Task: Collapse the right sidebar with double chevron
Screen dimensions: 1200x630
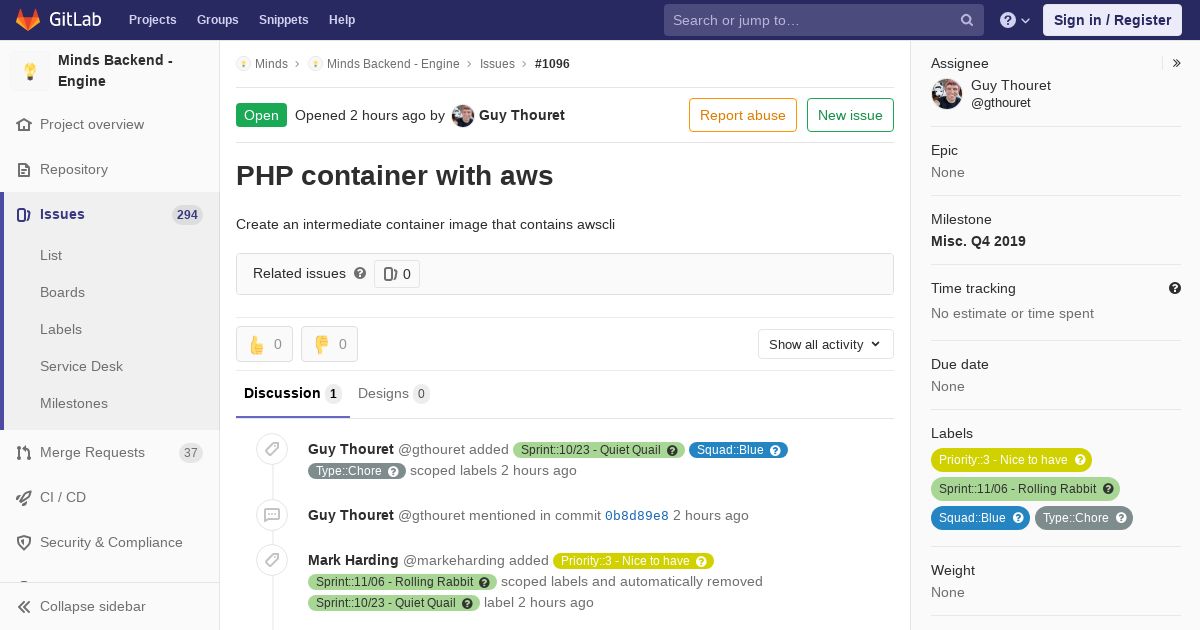Action: (1177, 63)
